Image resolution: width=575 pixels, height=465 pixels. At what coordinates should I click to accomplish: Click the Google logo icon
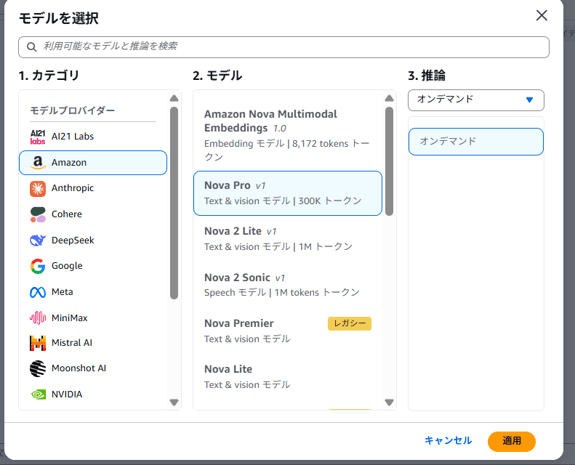pyautogui.click(x=38, y=266)
